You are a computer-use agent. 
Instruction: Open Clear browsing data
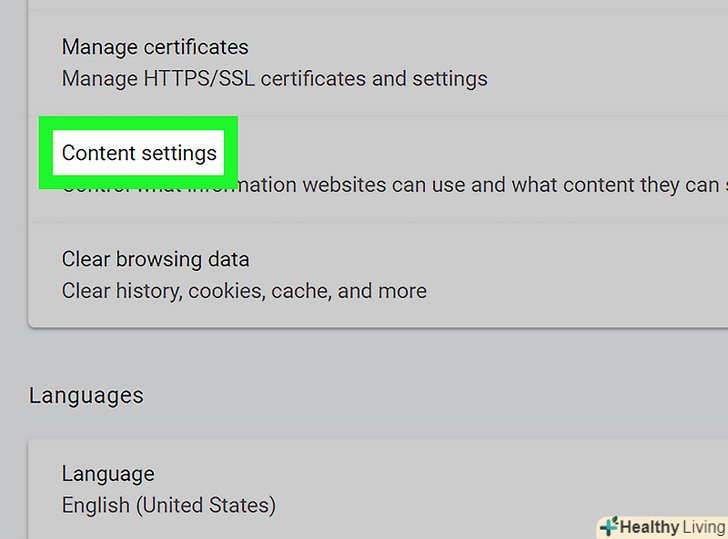click(155, 259)
